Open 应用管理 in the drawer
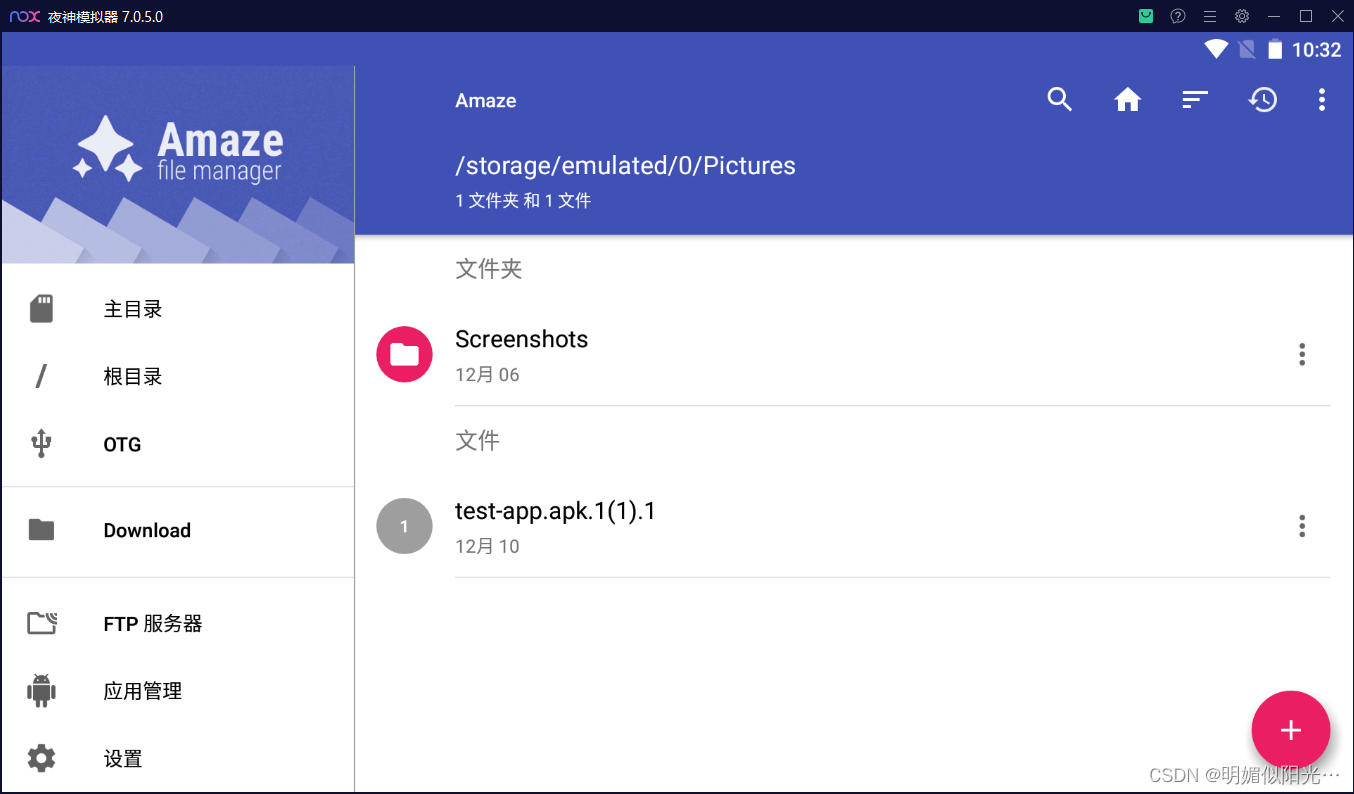Screen dimensions: 1354x794 point(178,691)
